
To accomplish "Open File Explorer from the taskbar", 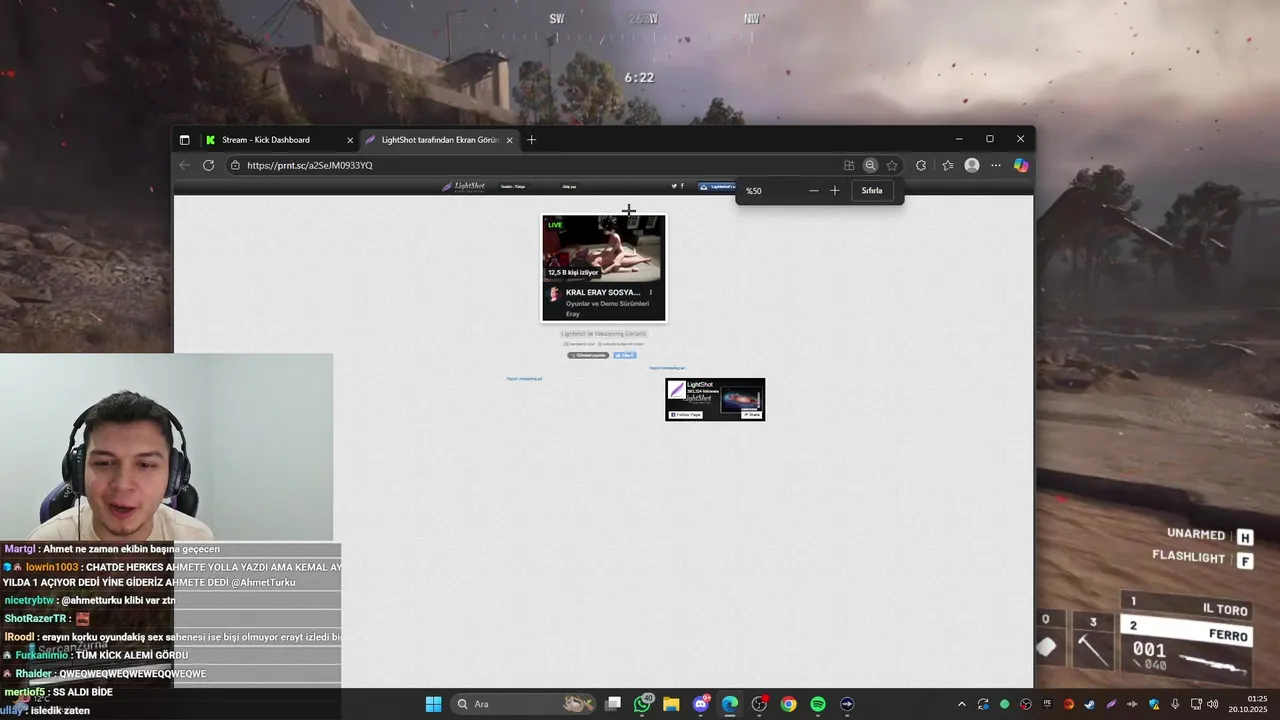I will (671, 704).
